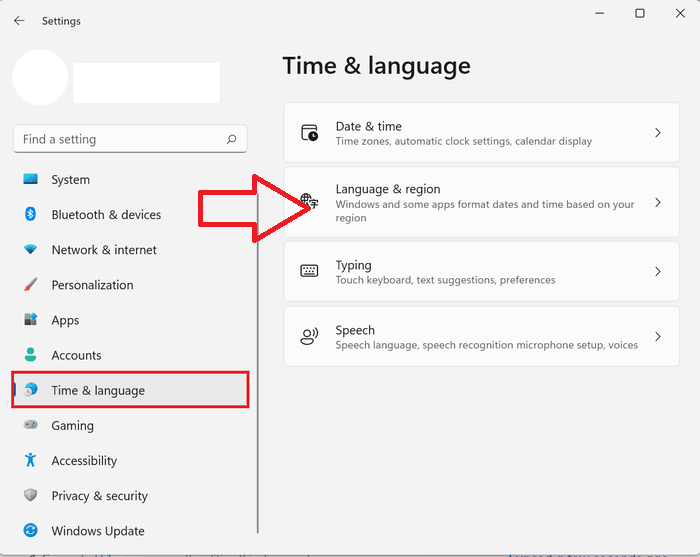700x557 pixels.
Task: Open Language & region title
Action: (388, 189)
